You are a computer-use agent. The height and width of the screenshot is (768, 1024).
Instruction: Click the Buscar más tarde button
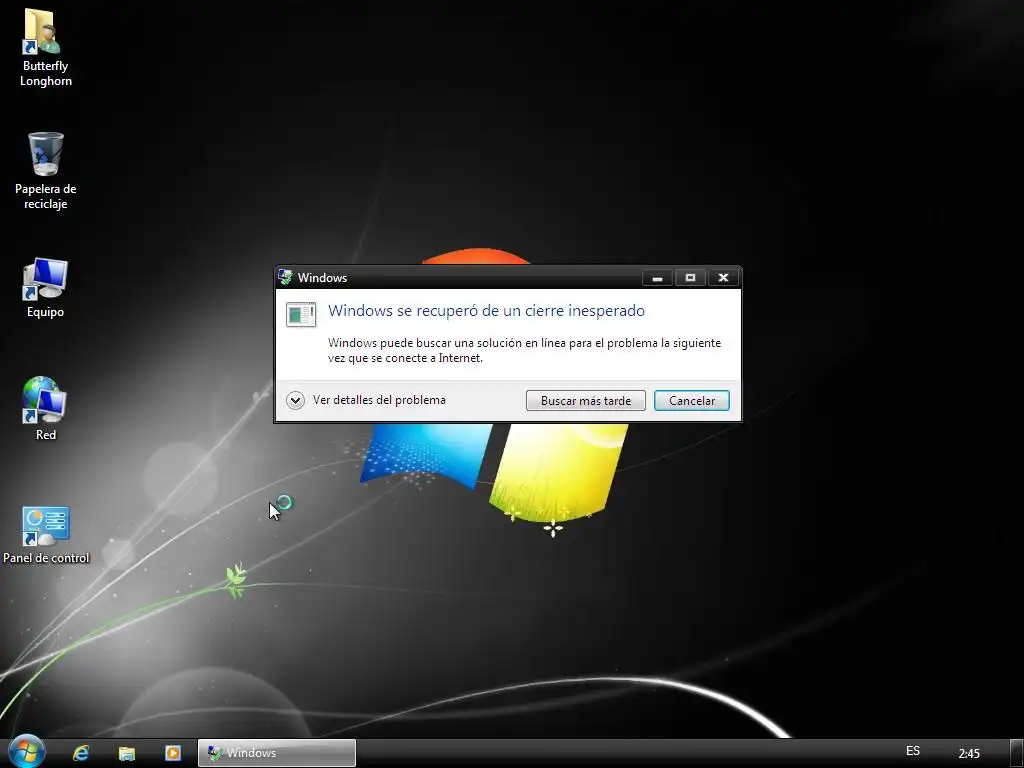pyautogui.click(x=586, y=400)
